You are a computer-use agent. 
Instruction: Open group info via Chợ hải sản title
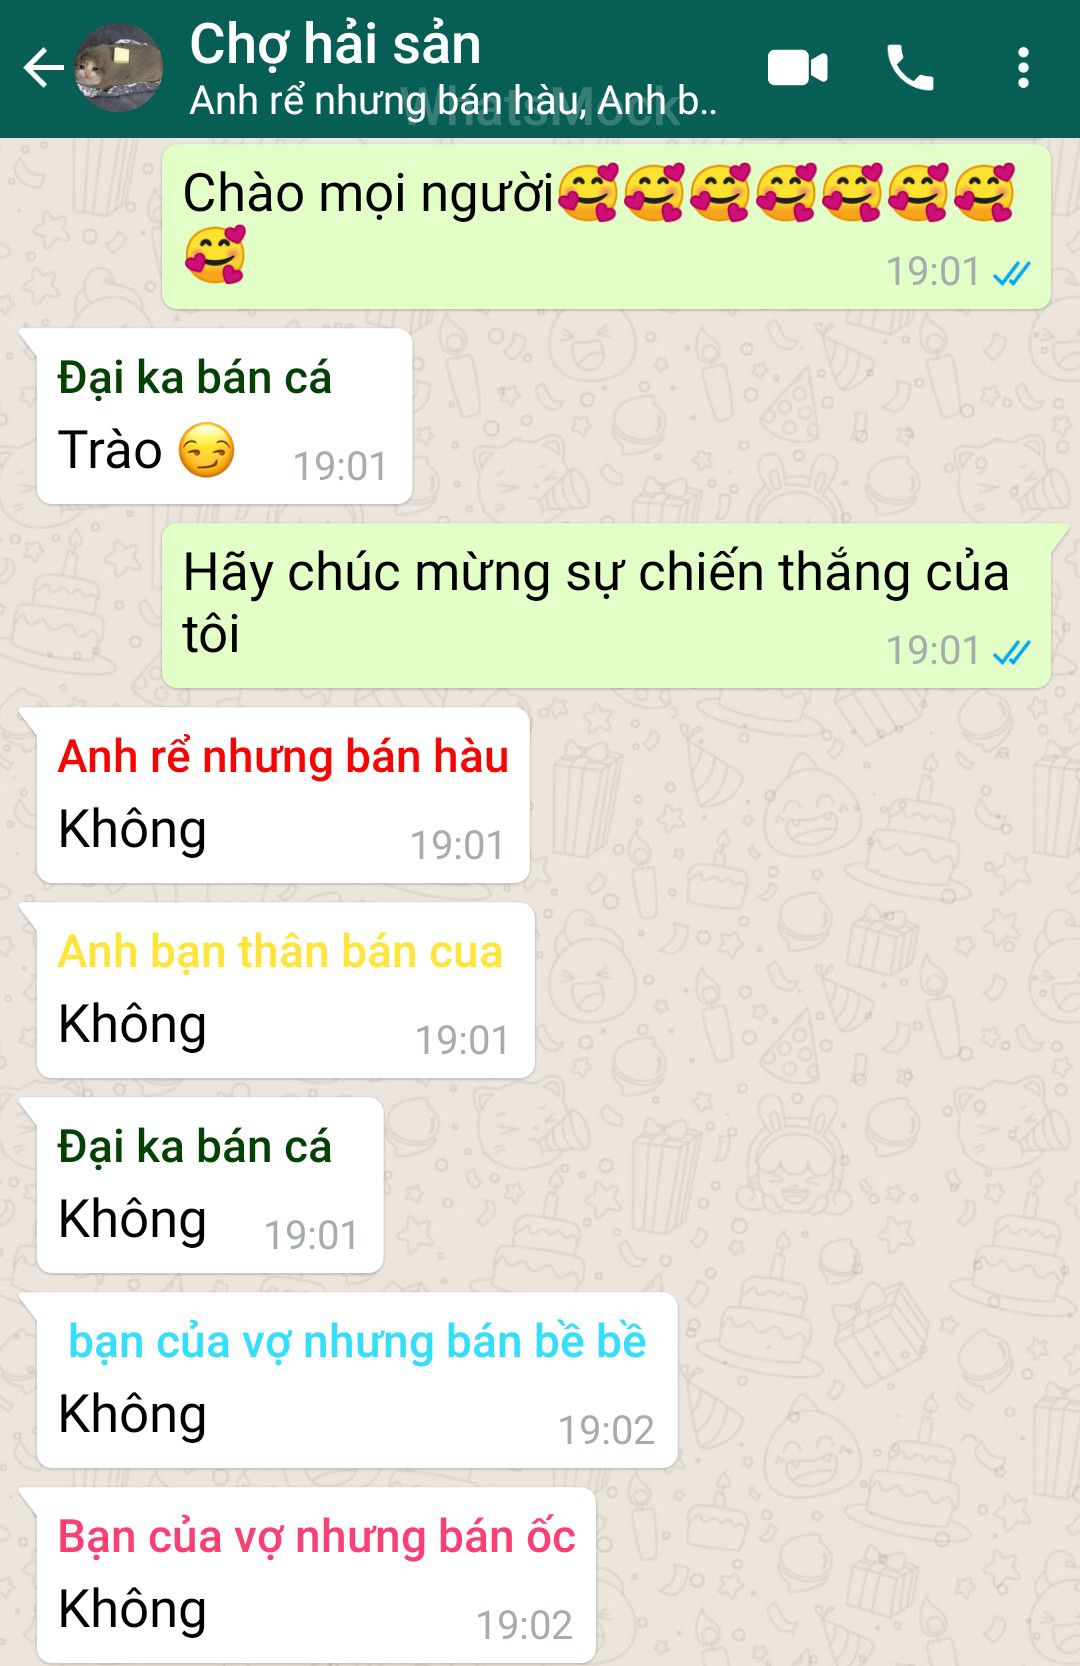(335, 44)
